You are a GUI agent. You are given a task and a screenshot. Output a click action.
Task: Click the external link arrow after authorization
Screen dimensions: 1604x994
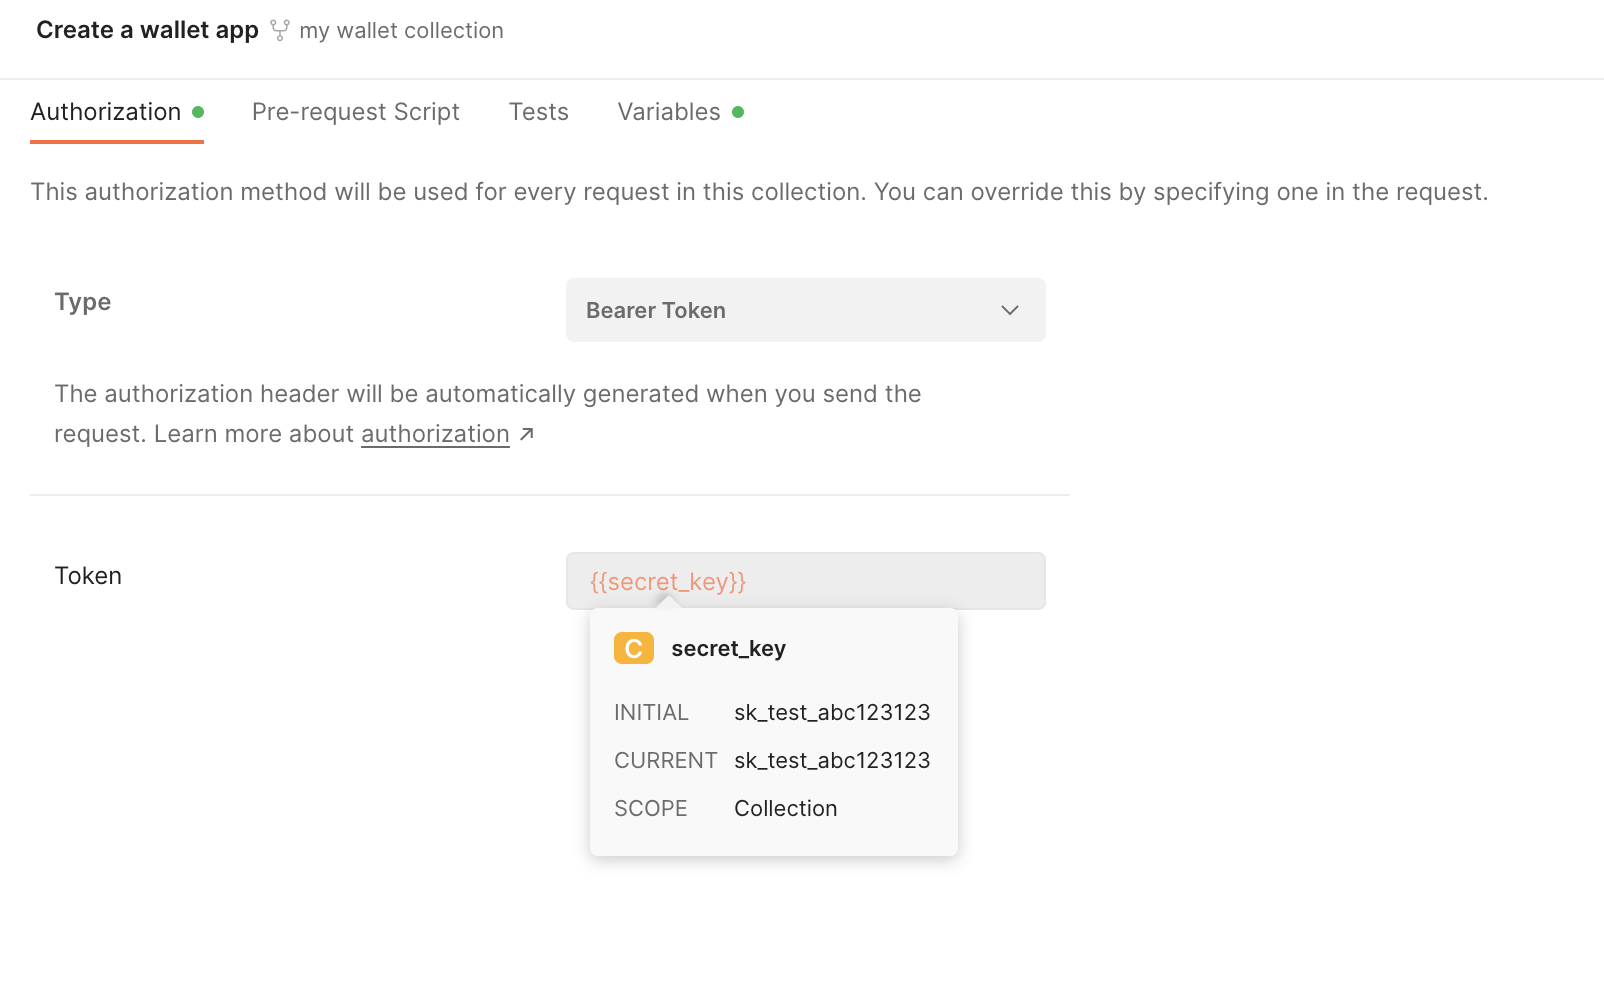527,433
